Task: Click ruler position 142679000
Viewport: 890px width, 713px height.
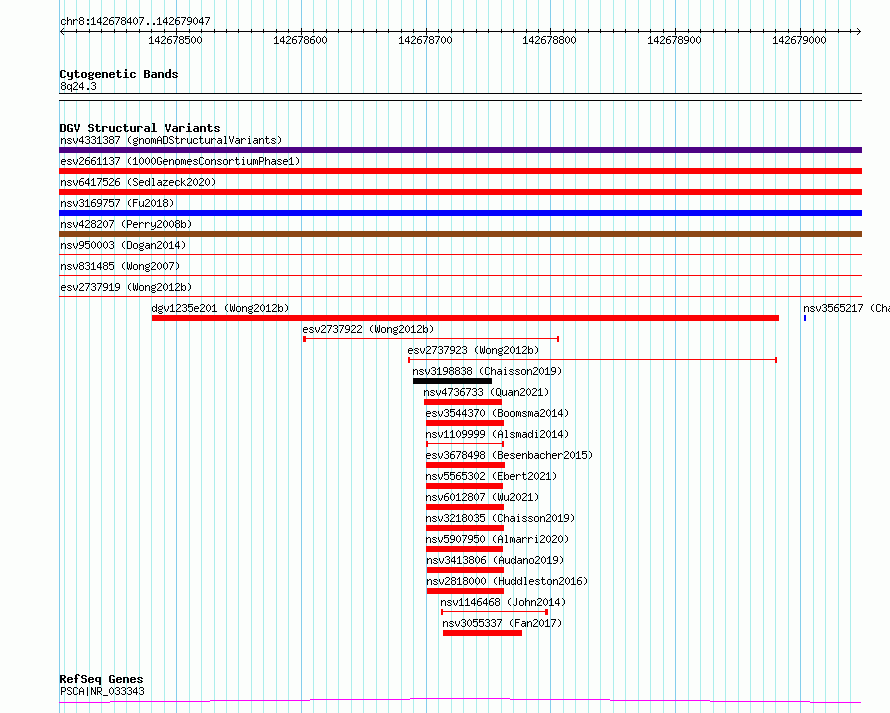Action: click(799, 40)
